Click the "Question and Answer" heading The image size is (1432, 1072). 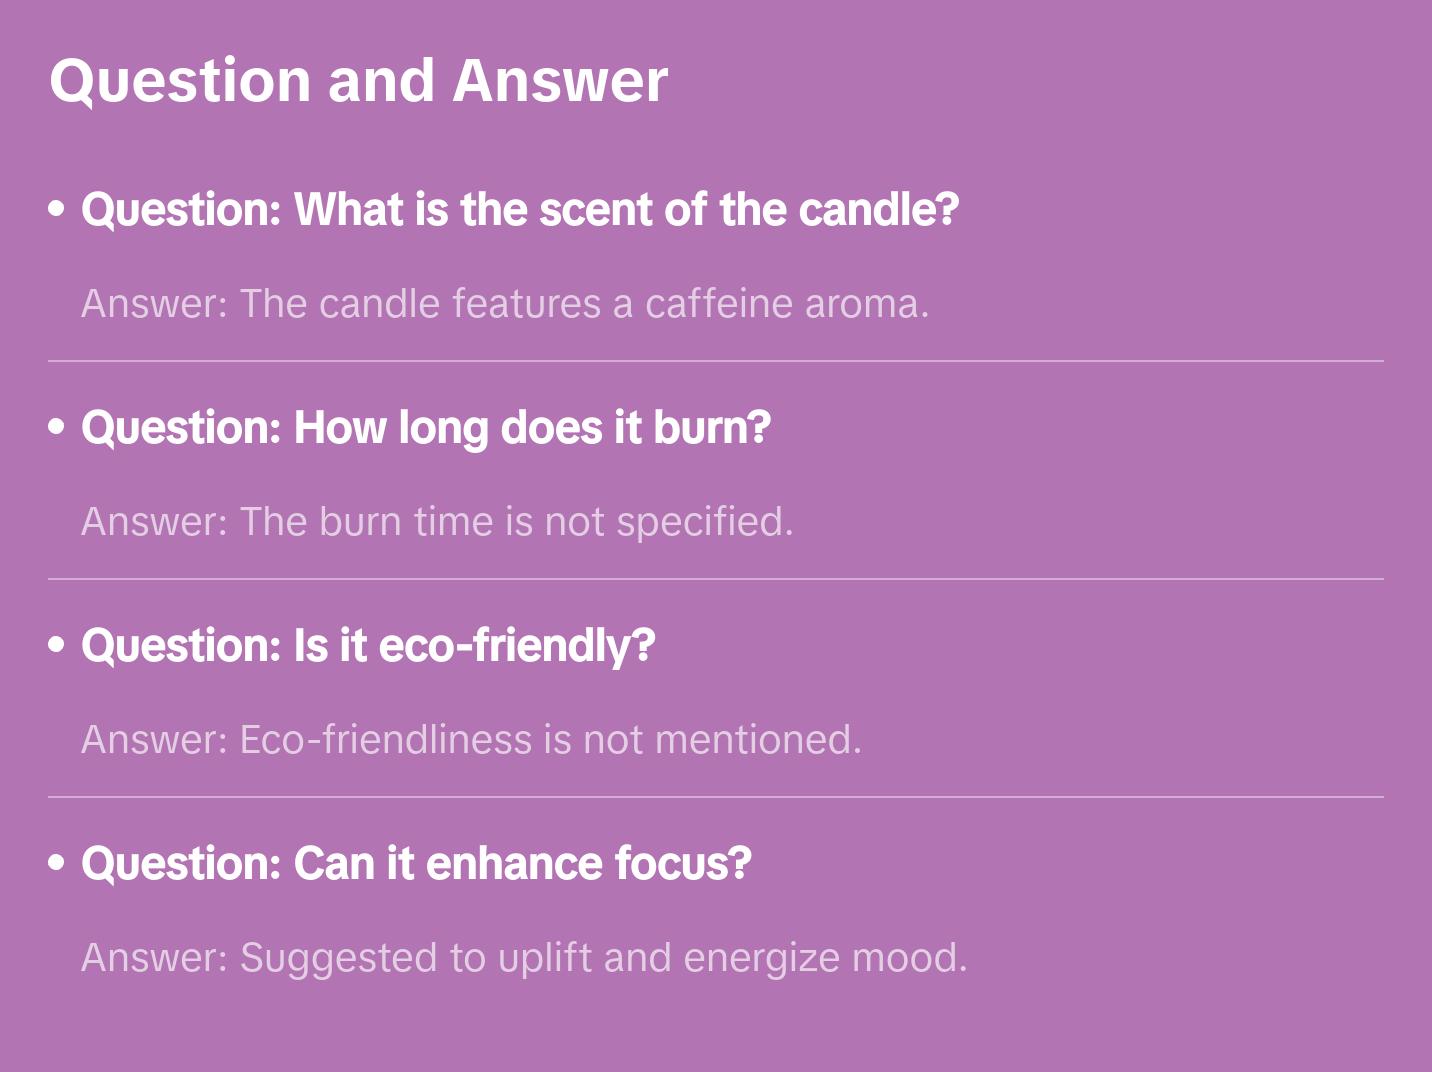tap(358, 80)
